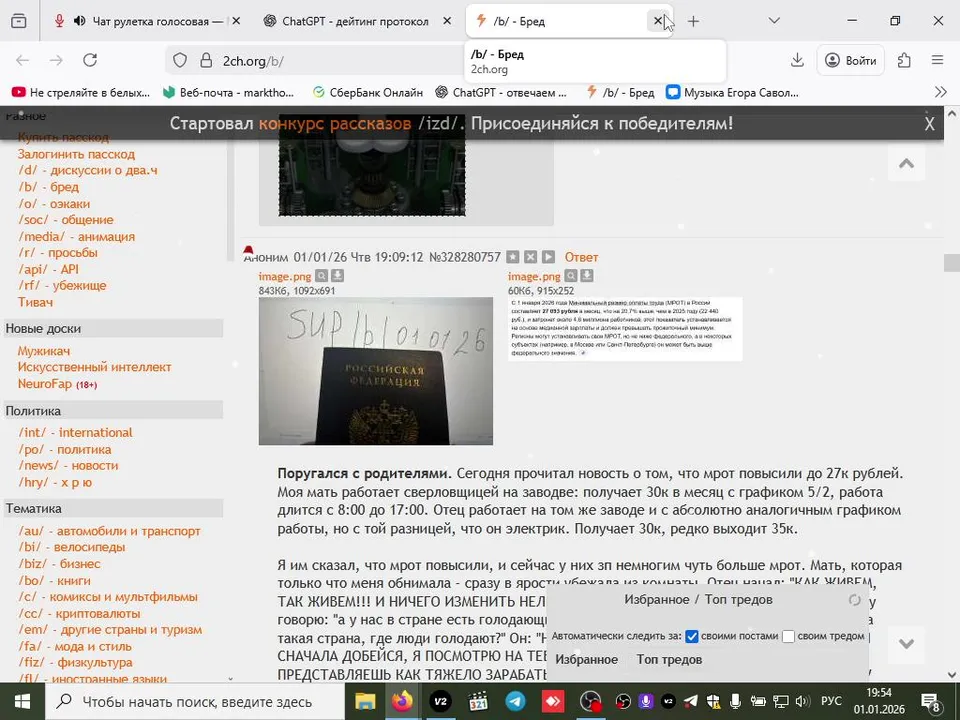The image size is (960, 720).
Task: Go back to the previous page
Action: click(x=23, y=60)
